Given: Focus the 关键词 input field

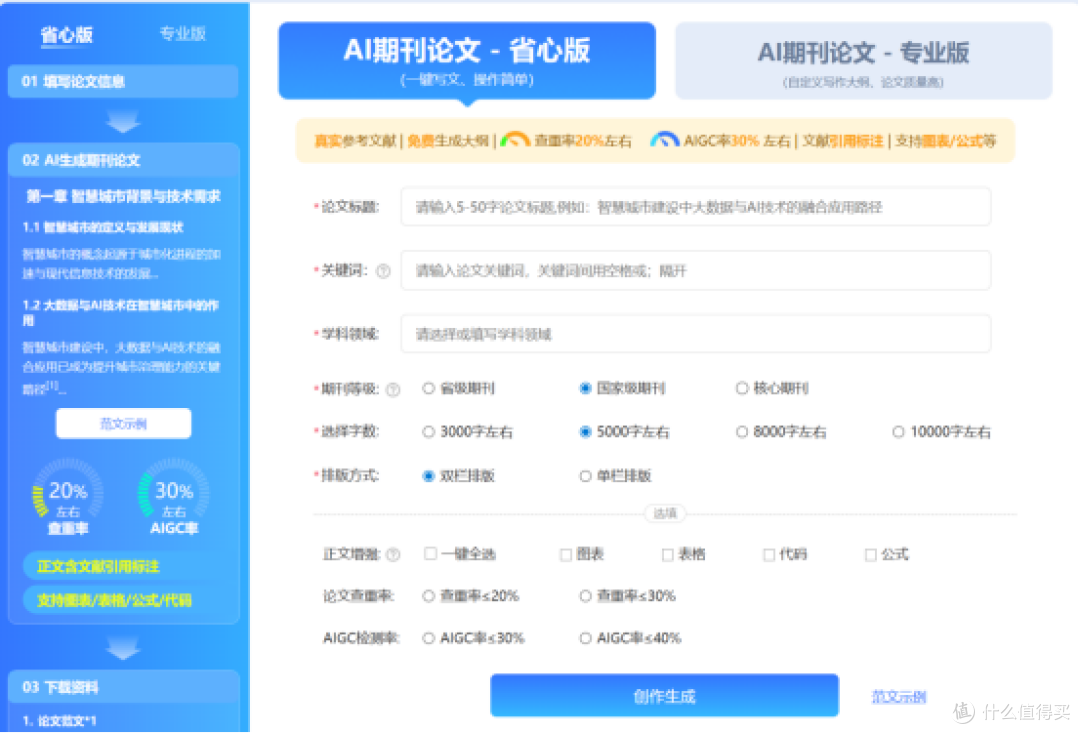Looking at the screenshot, I should click(696, 271).
